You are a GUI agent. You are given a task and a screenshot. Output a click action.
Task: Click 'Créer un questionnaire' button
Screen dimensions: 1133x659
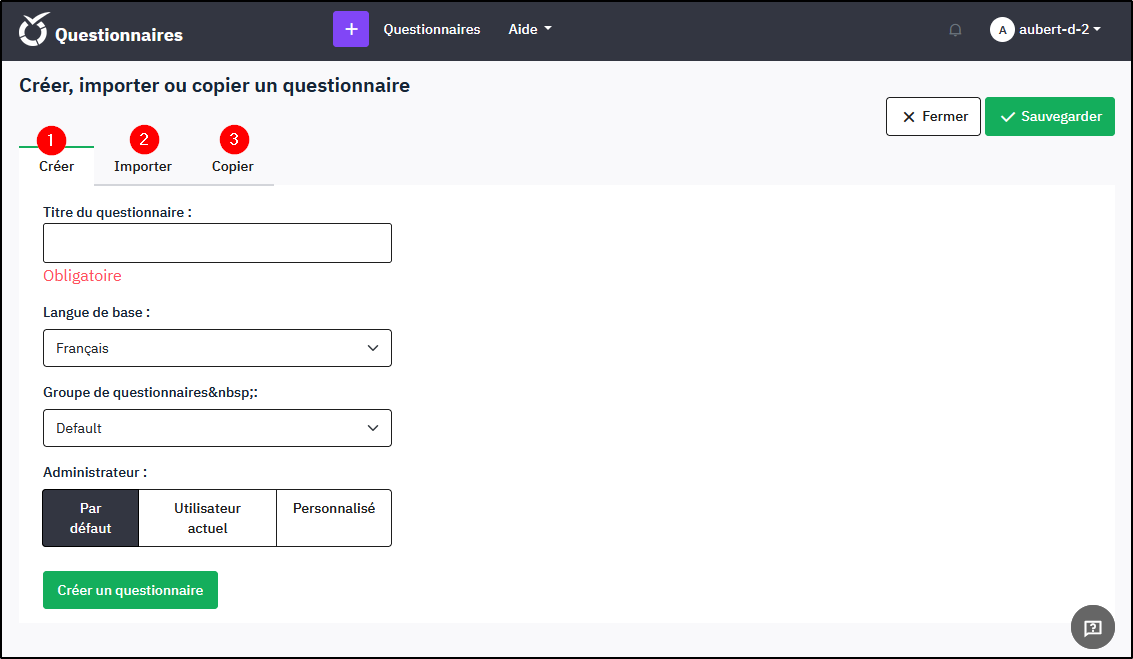130,590
